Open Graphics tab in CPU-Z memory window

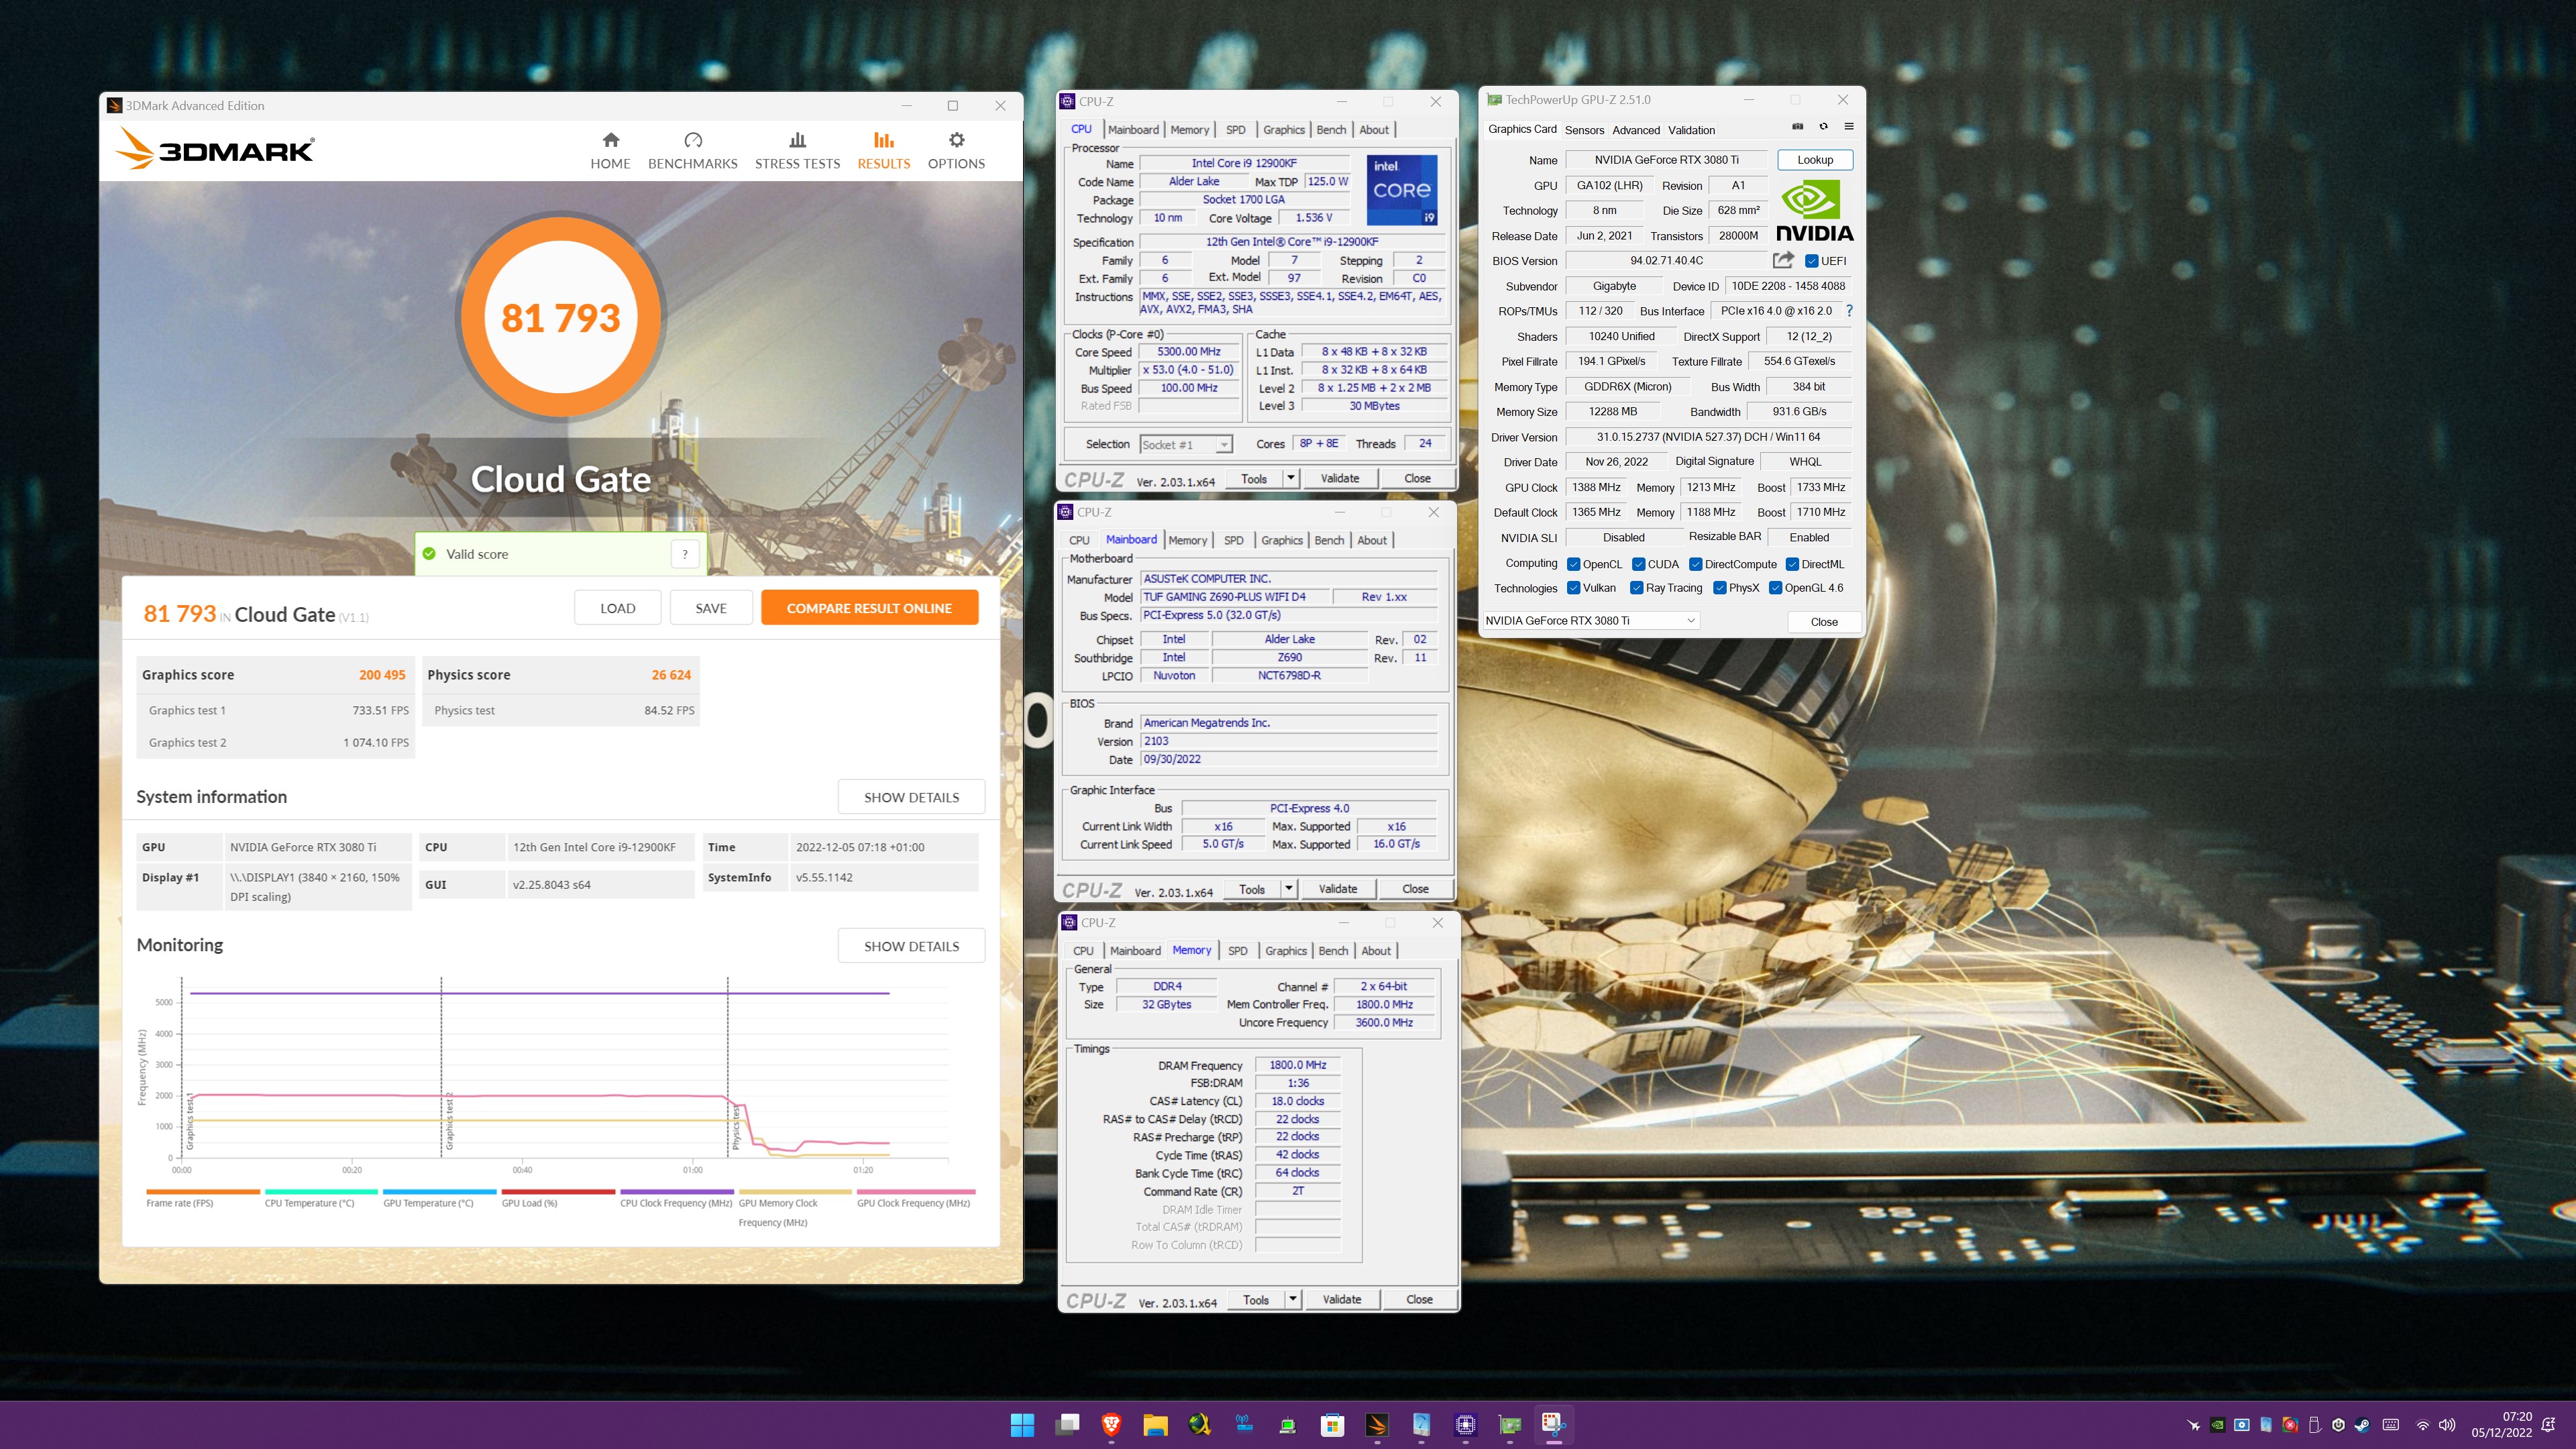pyautogui.click(x=1286, y=951)
